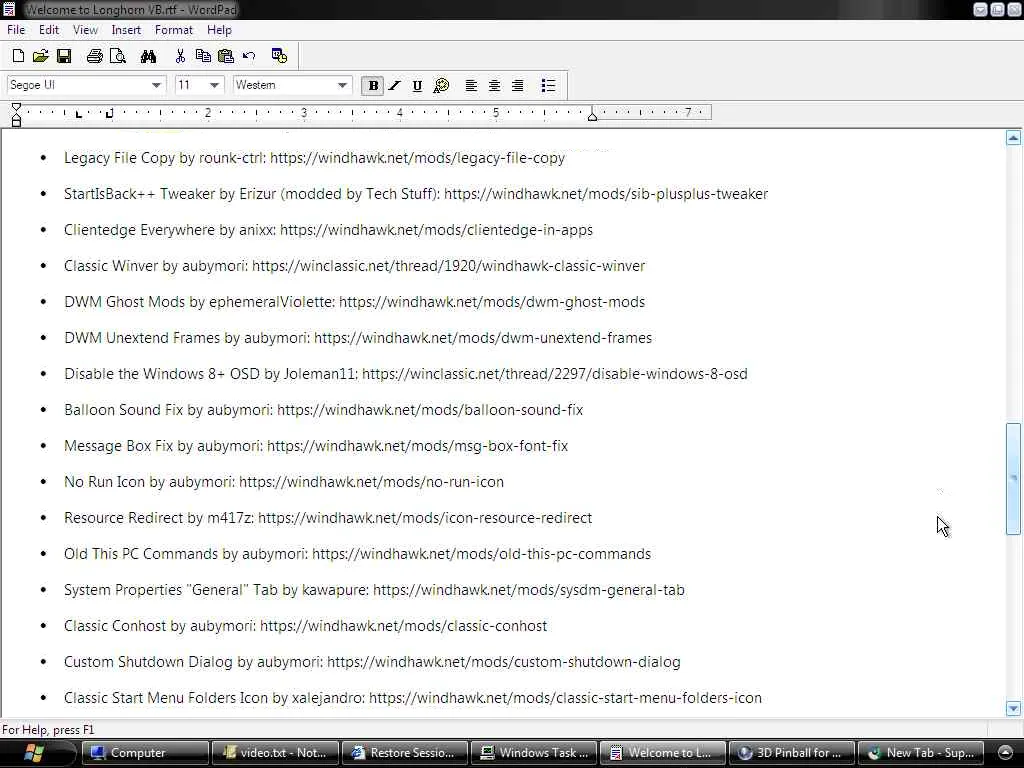Click the Windows Start orb
Image resolution: width=1024 pixels, height=768 pixels.
pos(33,752)
